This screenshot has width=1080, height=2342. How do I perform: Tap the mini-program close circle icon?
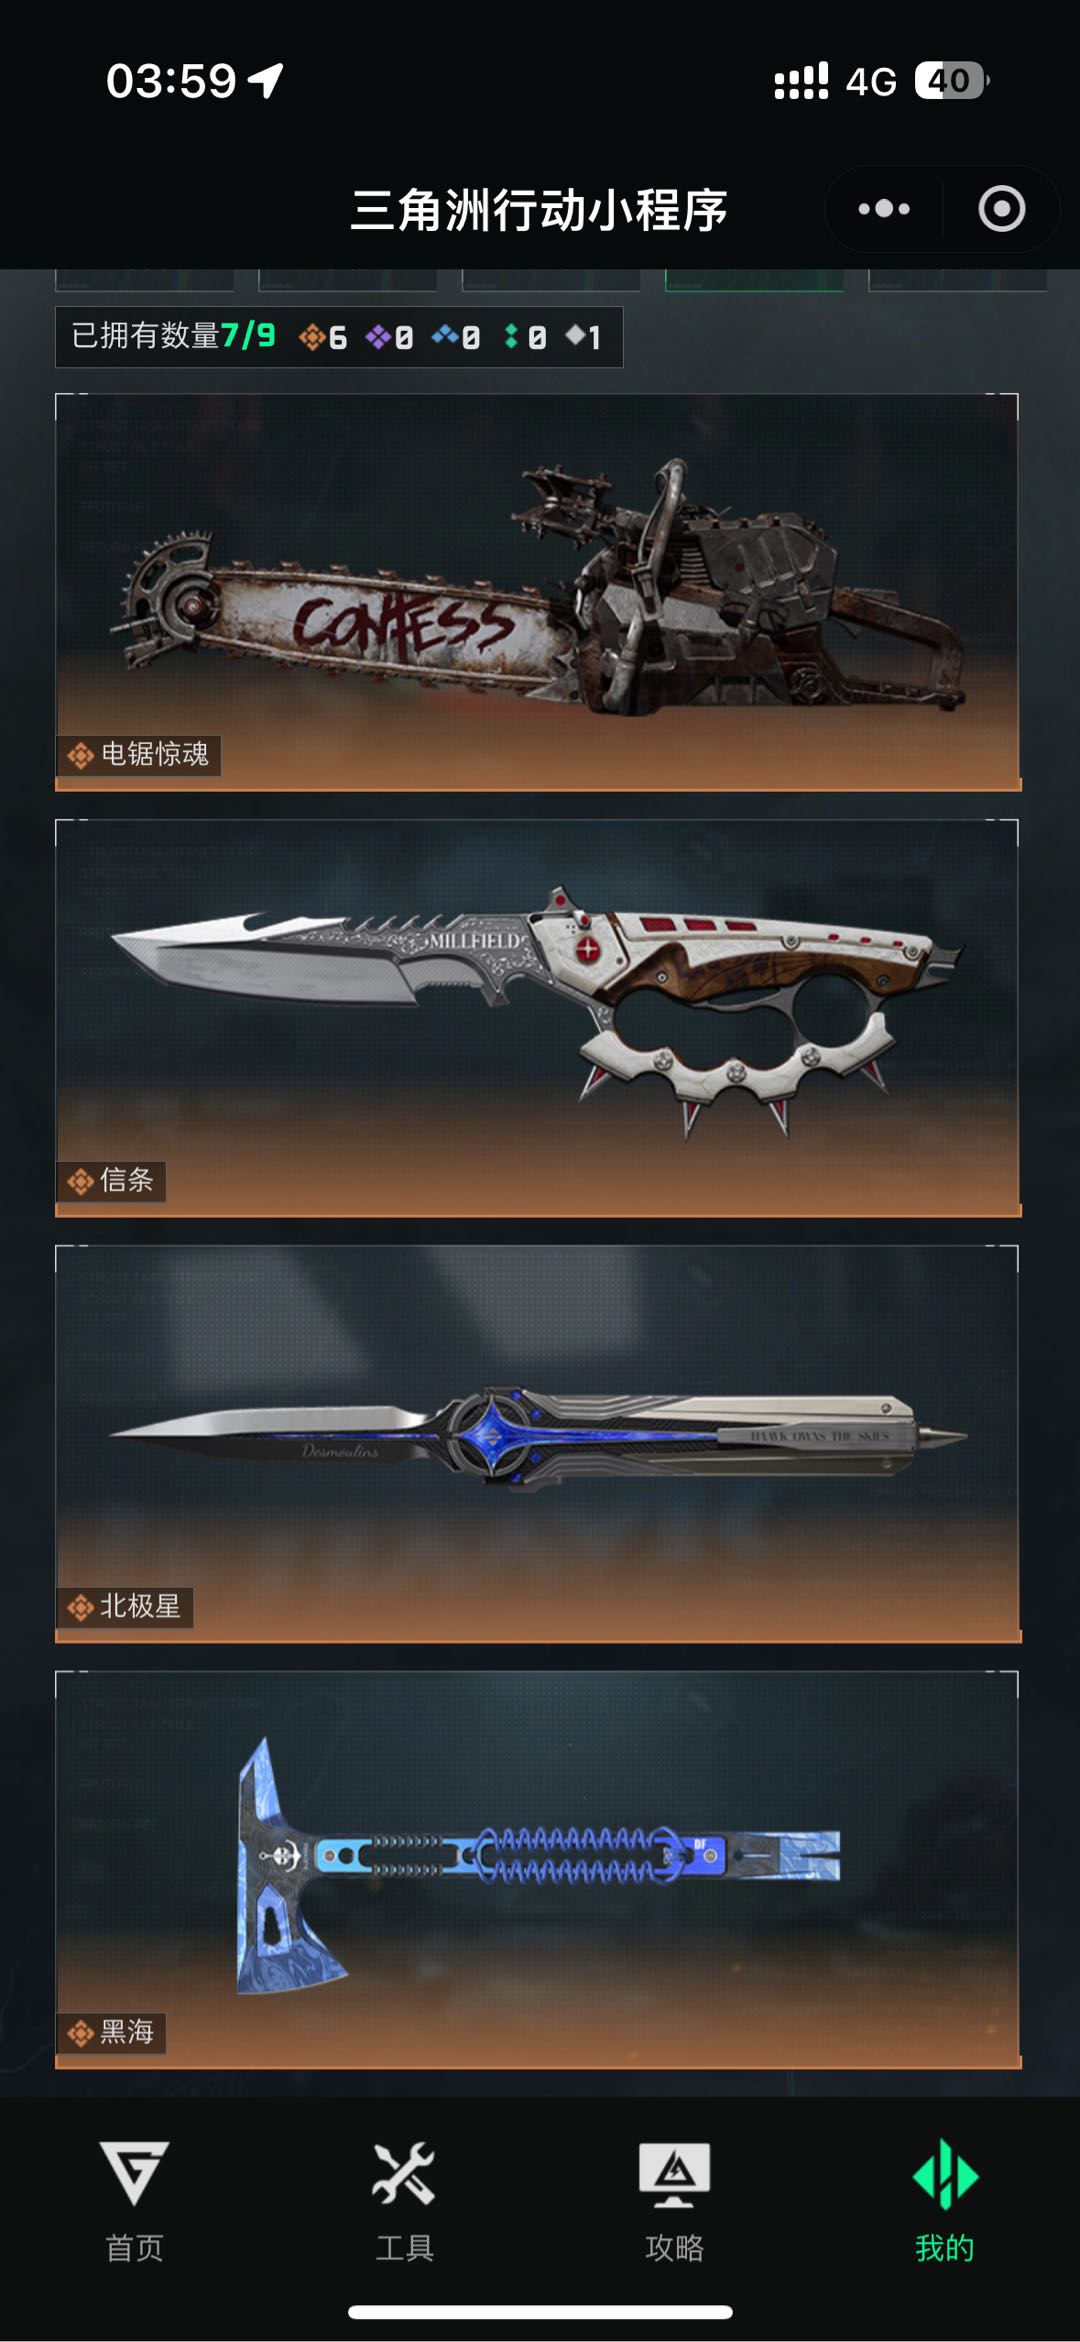point(1001,209)
